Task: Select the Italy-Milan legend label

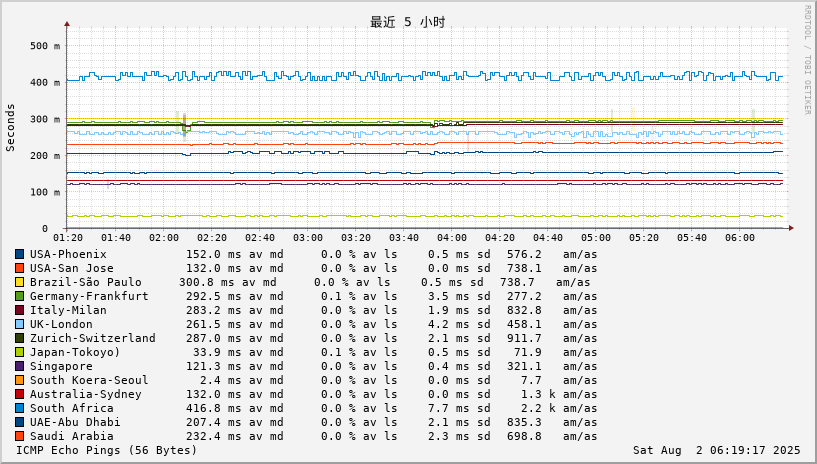Action: click(x=68, y=310)
